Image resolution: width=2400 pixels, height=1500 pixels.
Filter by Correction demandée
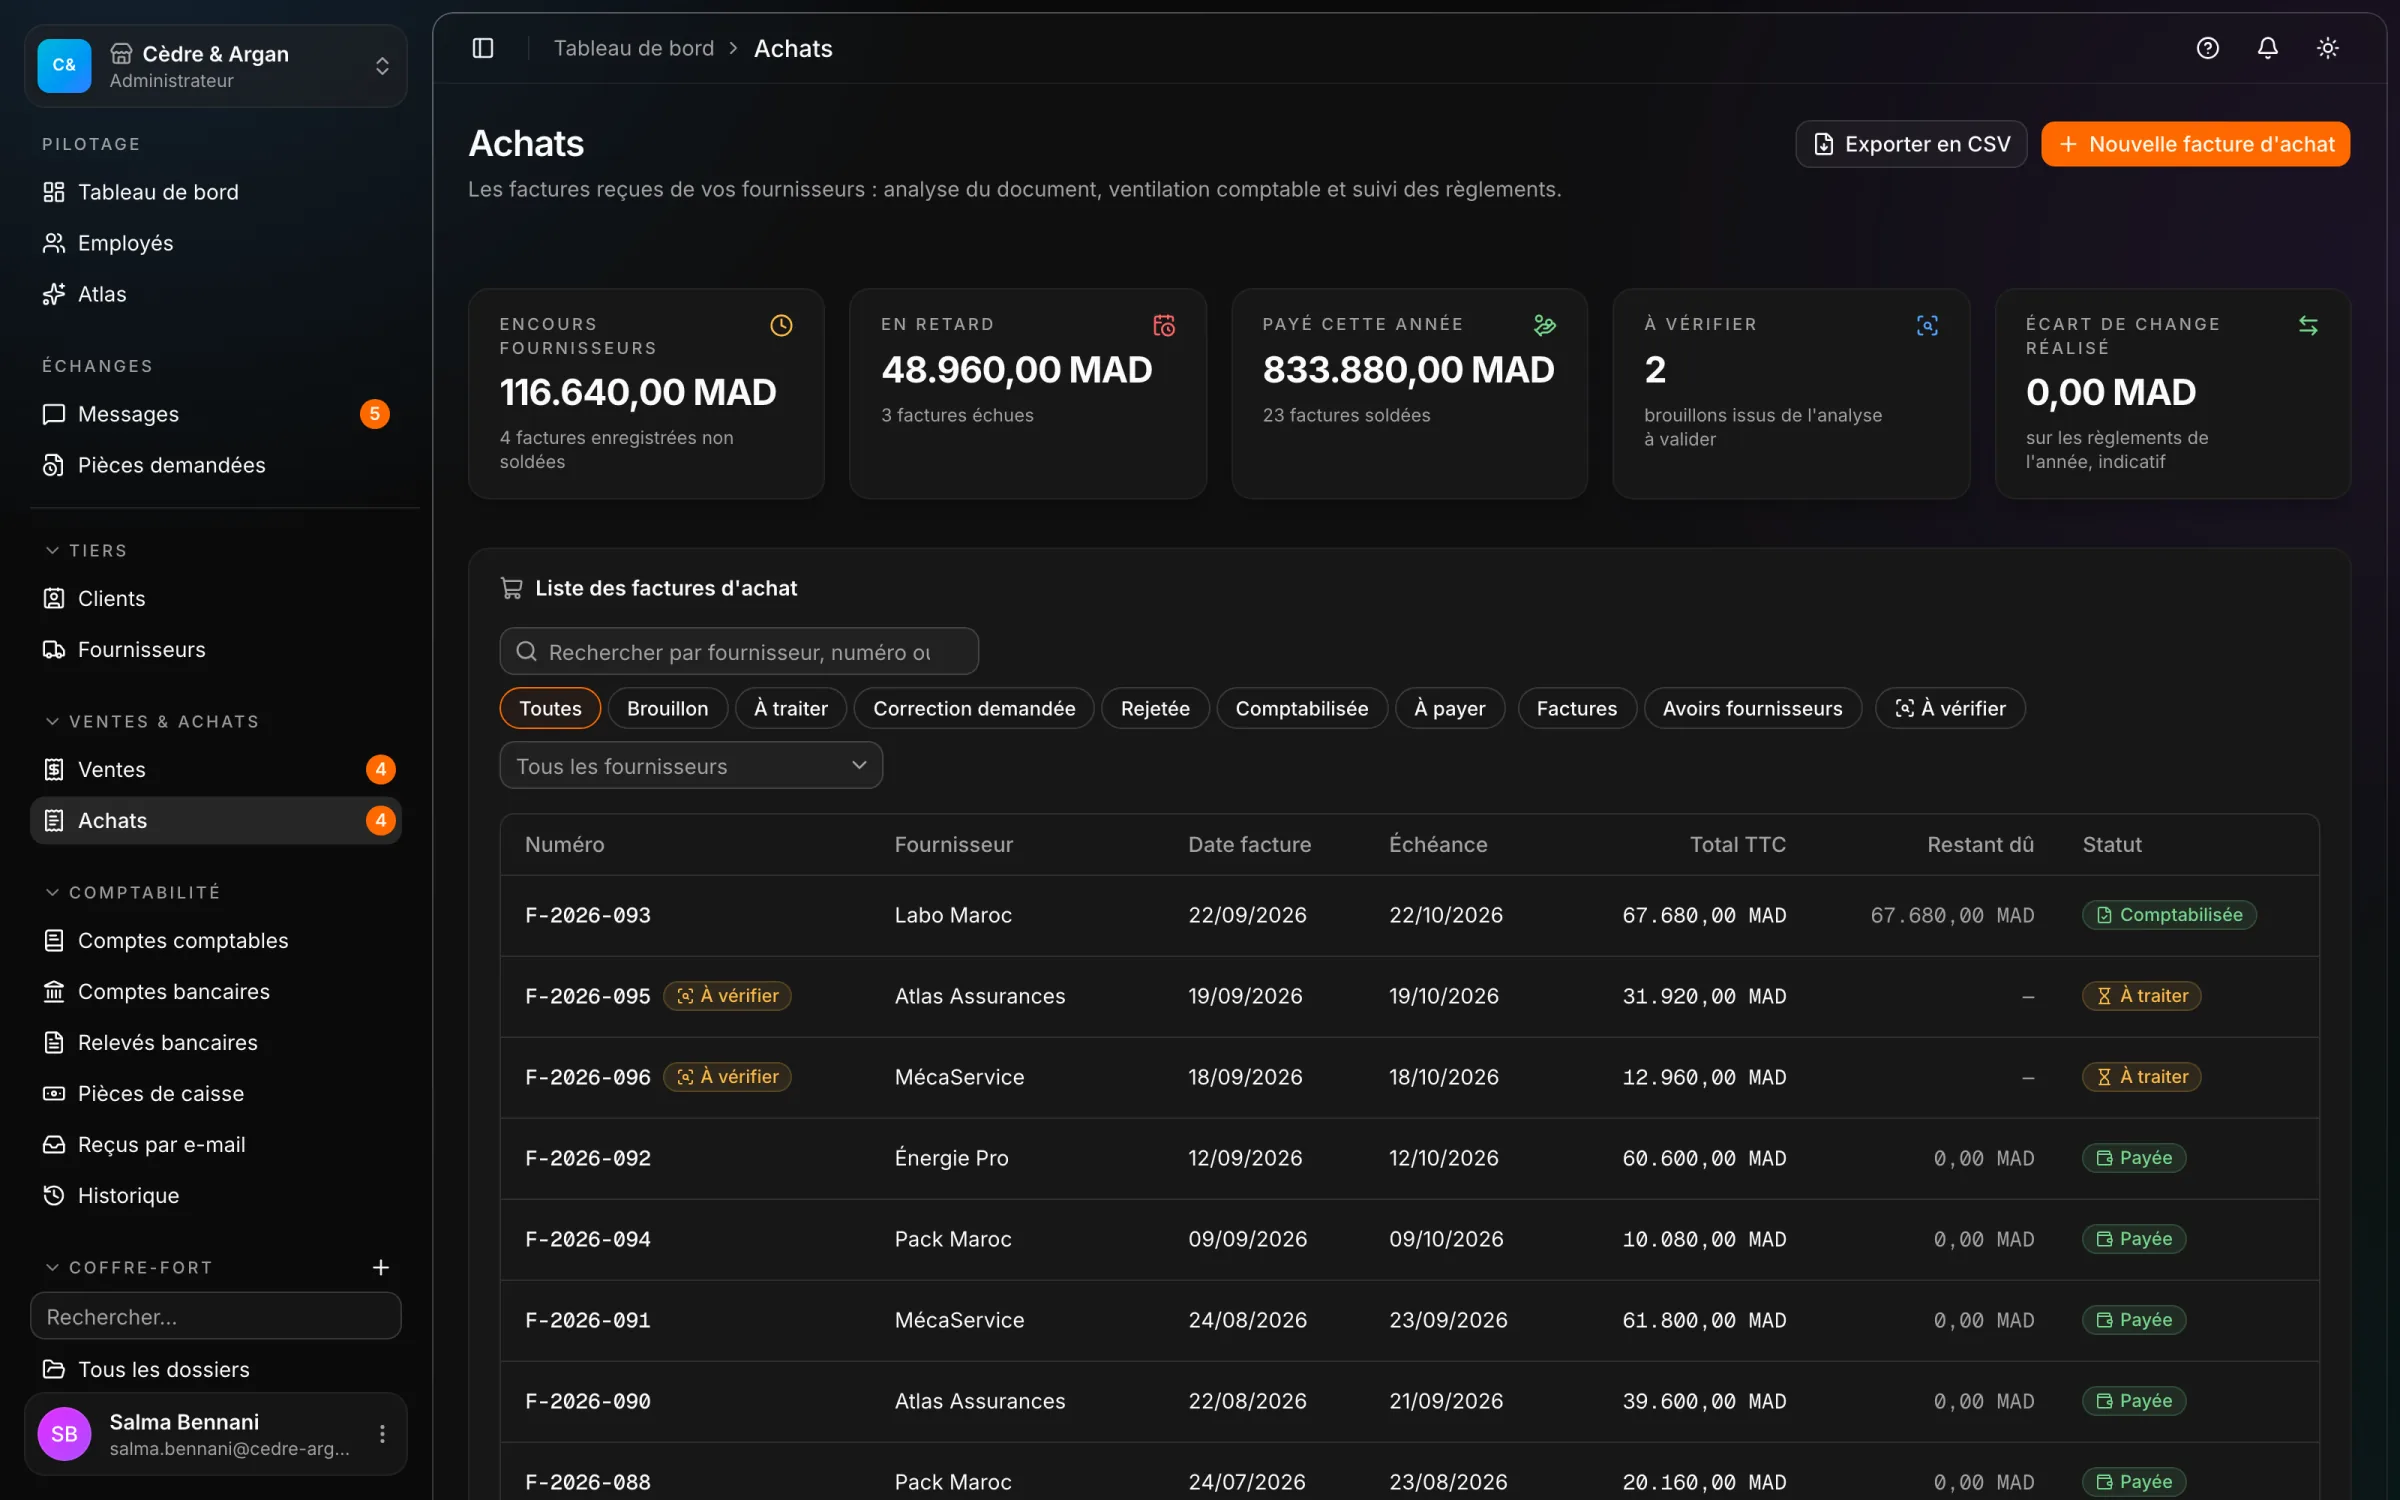coord(974,708)
